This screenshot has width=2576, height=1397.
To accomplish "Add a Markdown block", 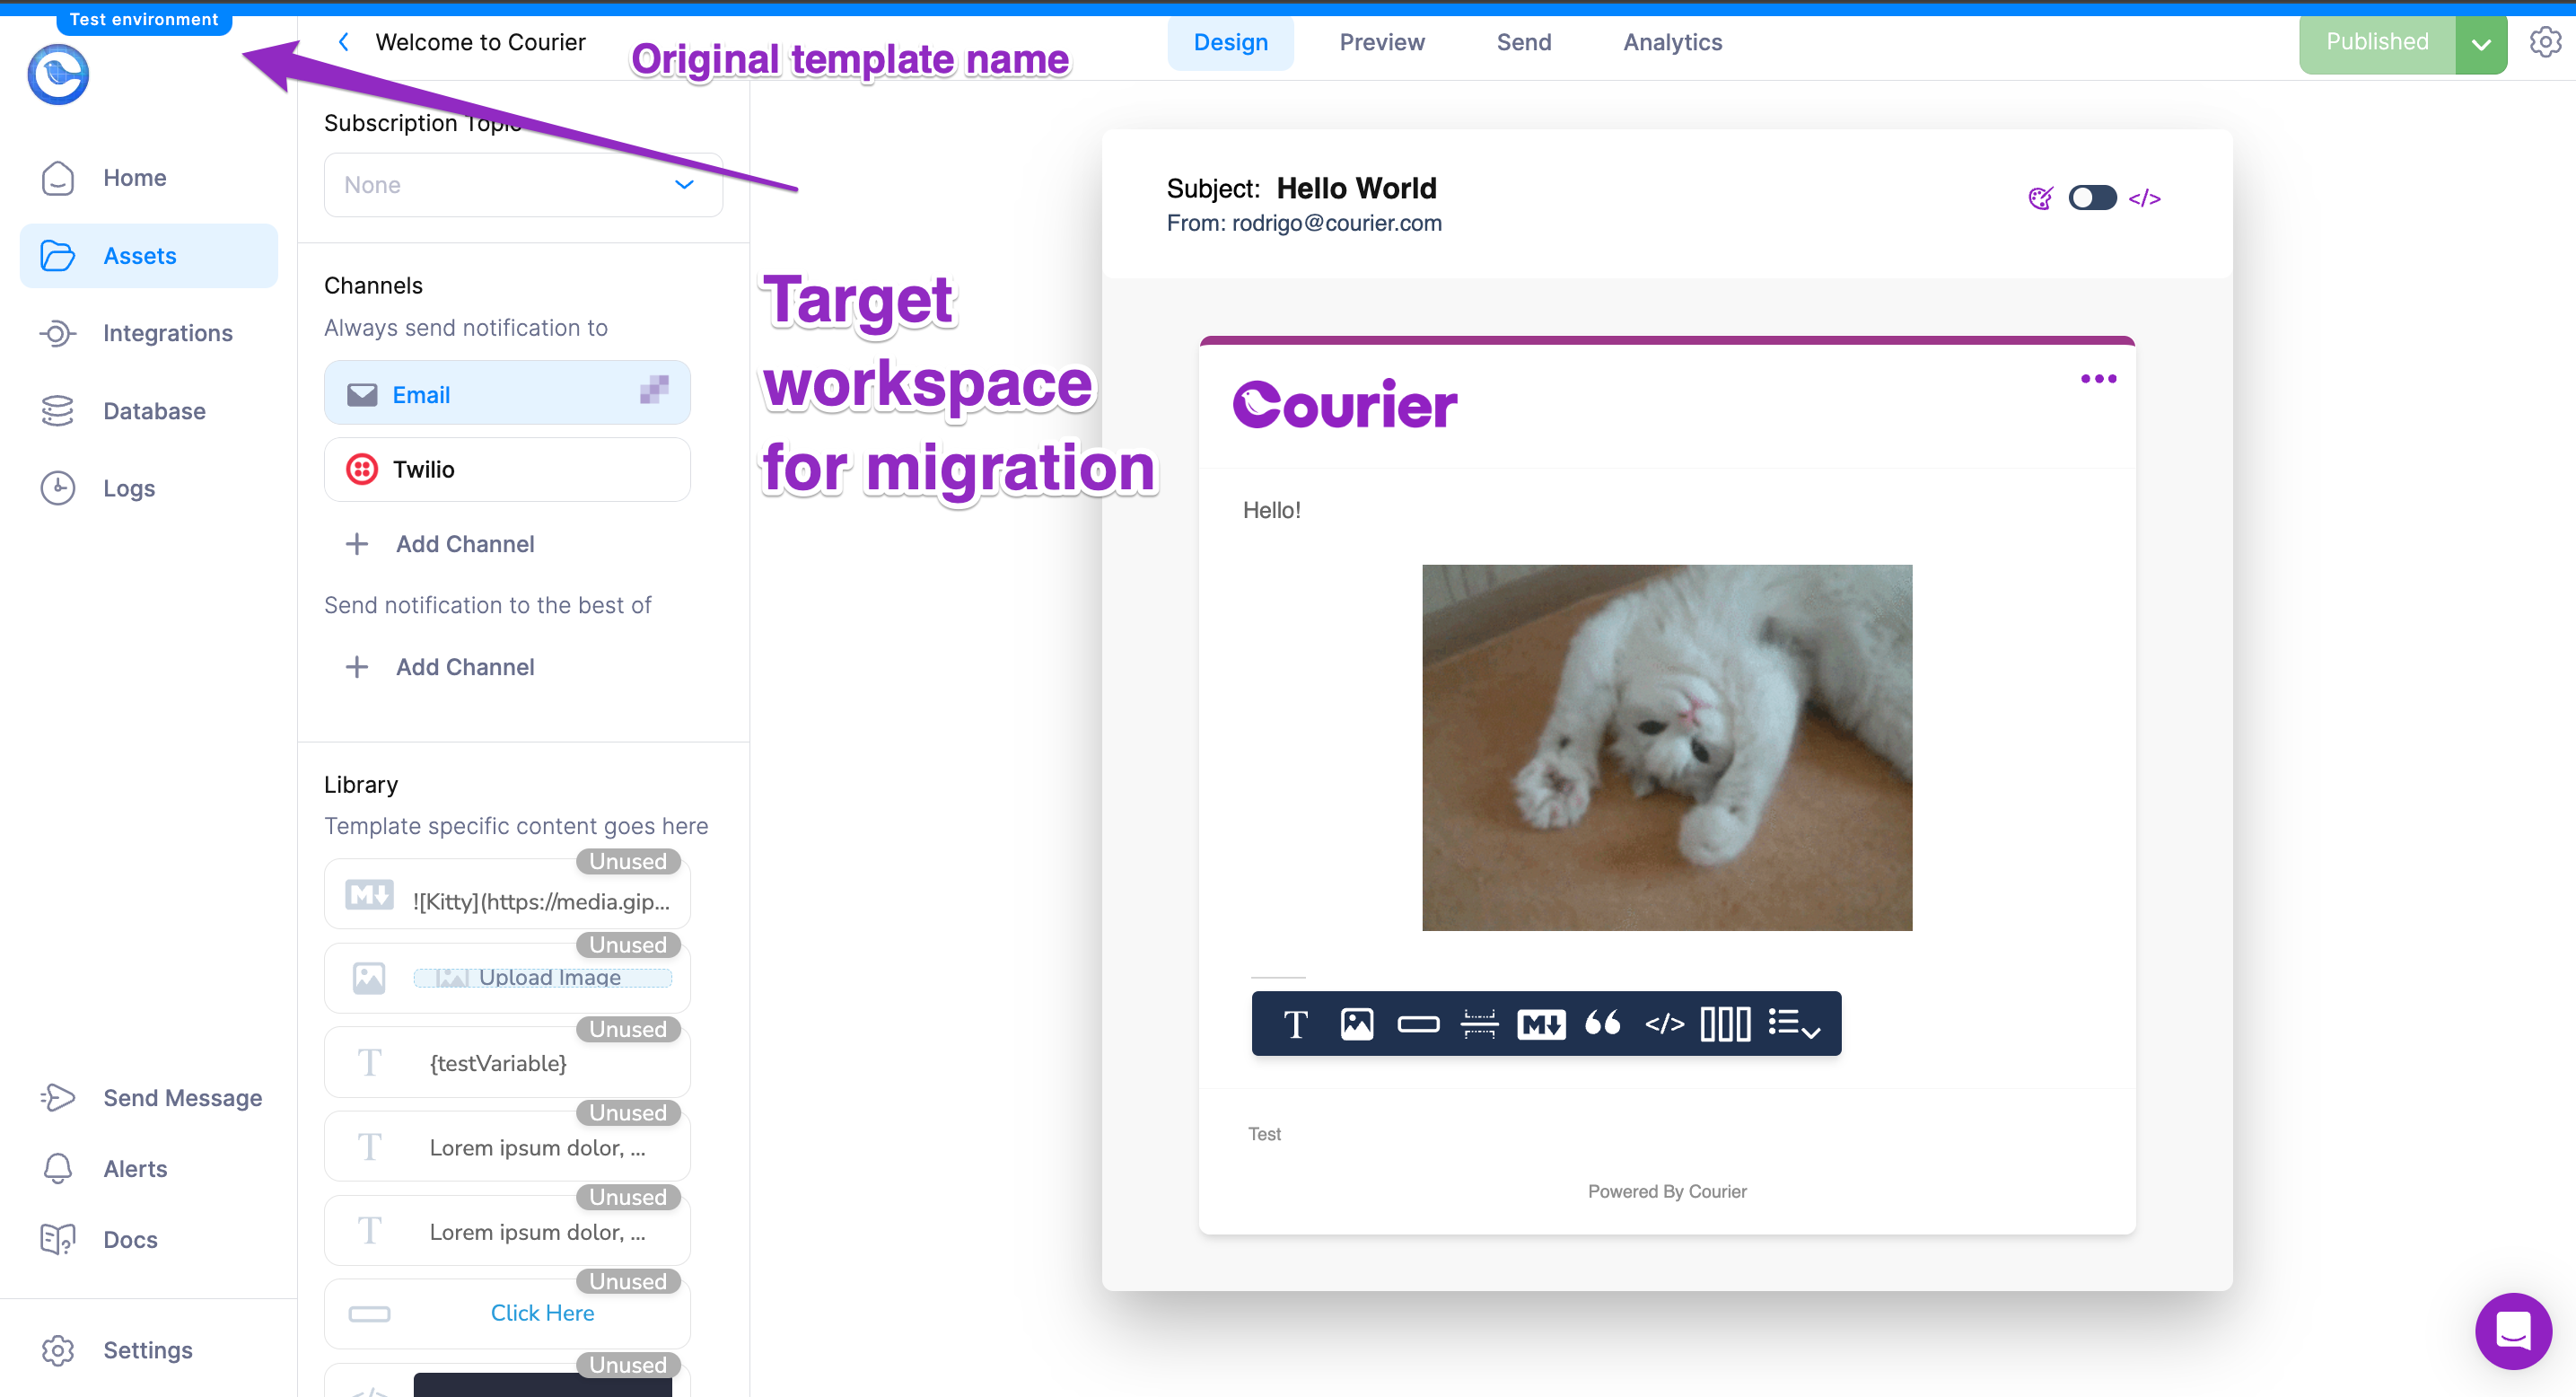I will (x=1540, y=1023).
